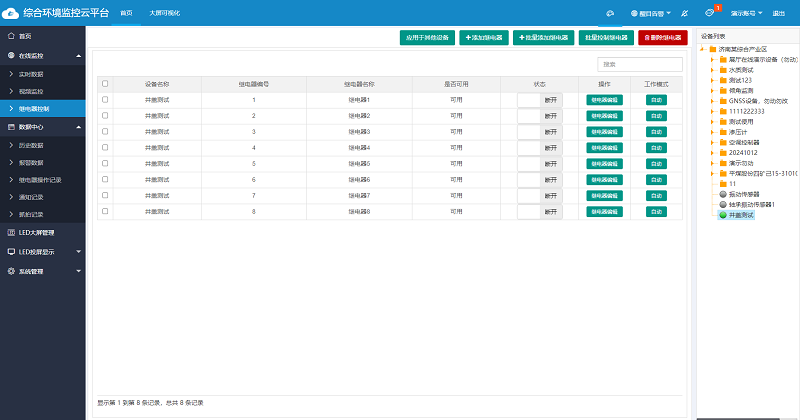Open 历史数据 in the sidebar menu
This screenshot has width=800, height=420.
(34, 146)
